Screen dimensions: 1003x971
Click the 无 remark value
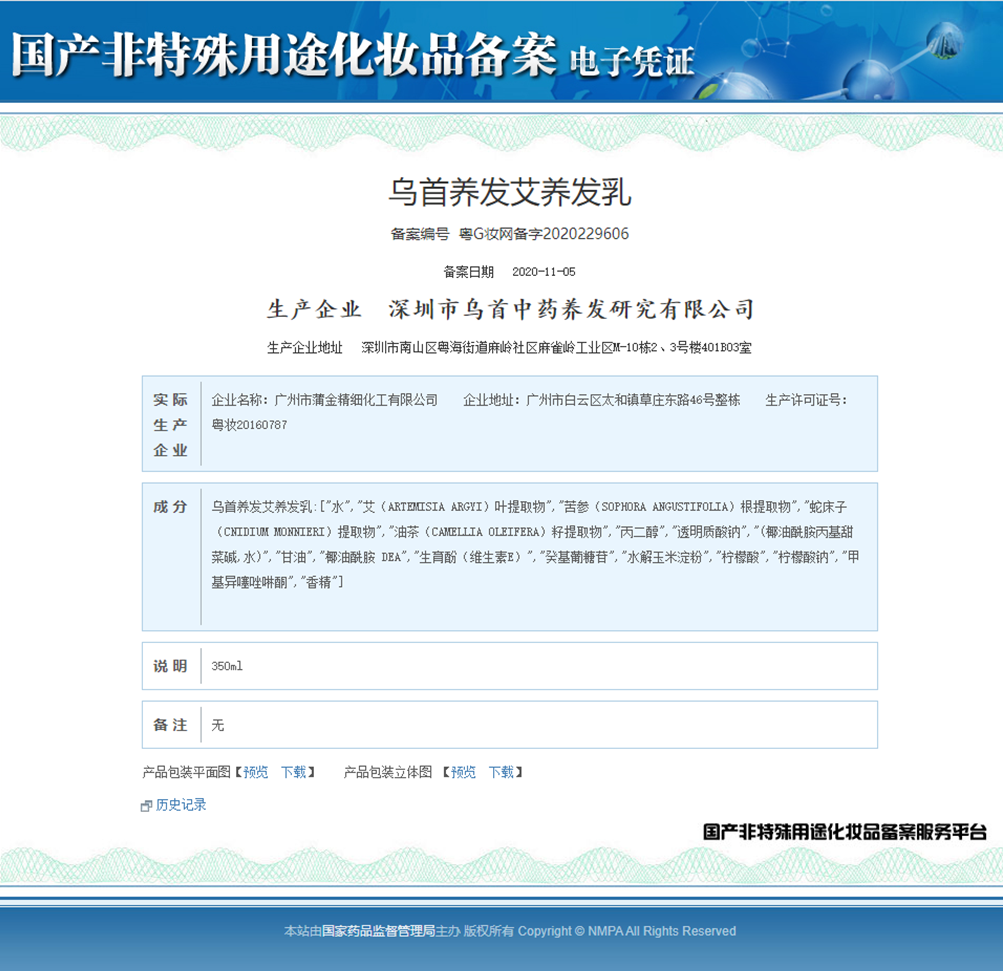[218, 725]
